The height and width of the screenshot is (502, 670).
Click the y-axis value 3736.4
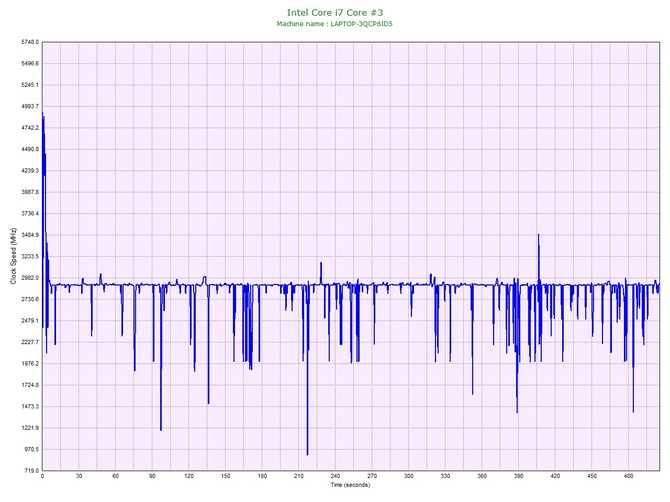pos(30,214)
